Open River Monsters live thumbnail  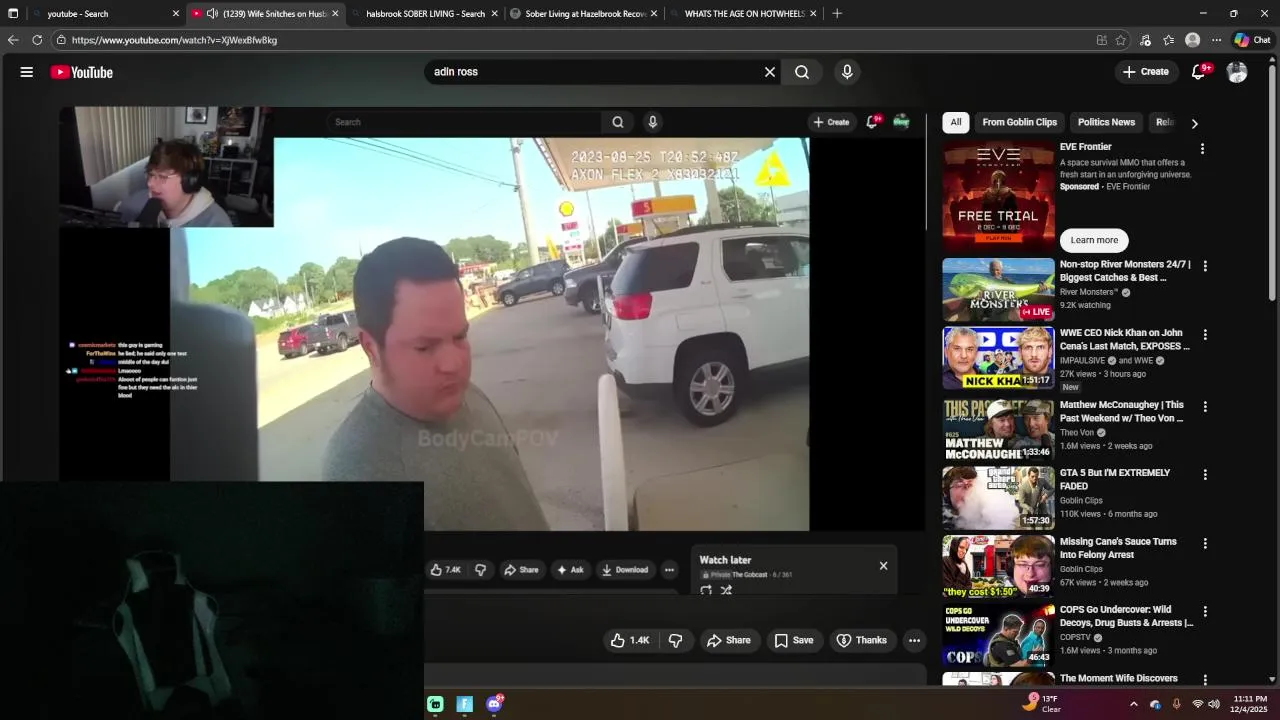click(998, 290)
